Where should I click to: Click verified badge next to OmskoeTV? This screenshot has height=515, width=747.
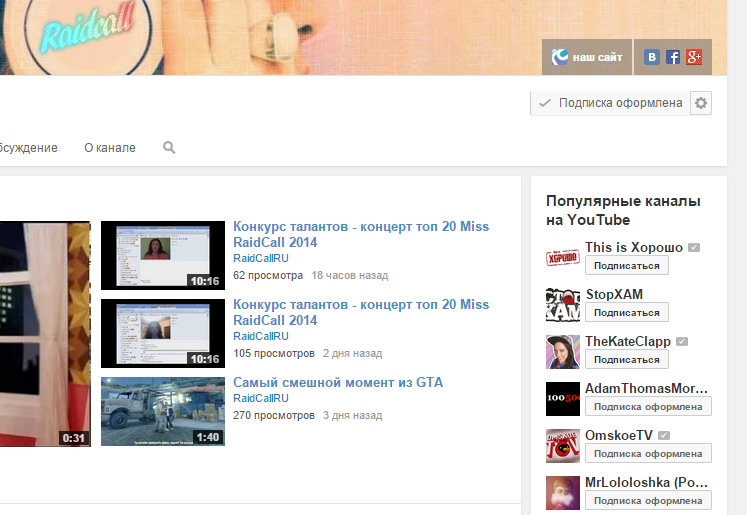(x=664, y=435)
